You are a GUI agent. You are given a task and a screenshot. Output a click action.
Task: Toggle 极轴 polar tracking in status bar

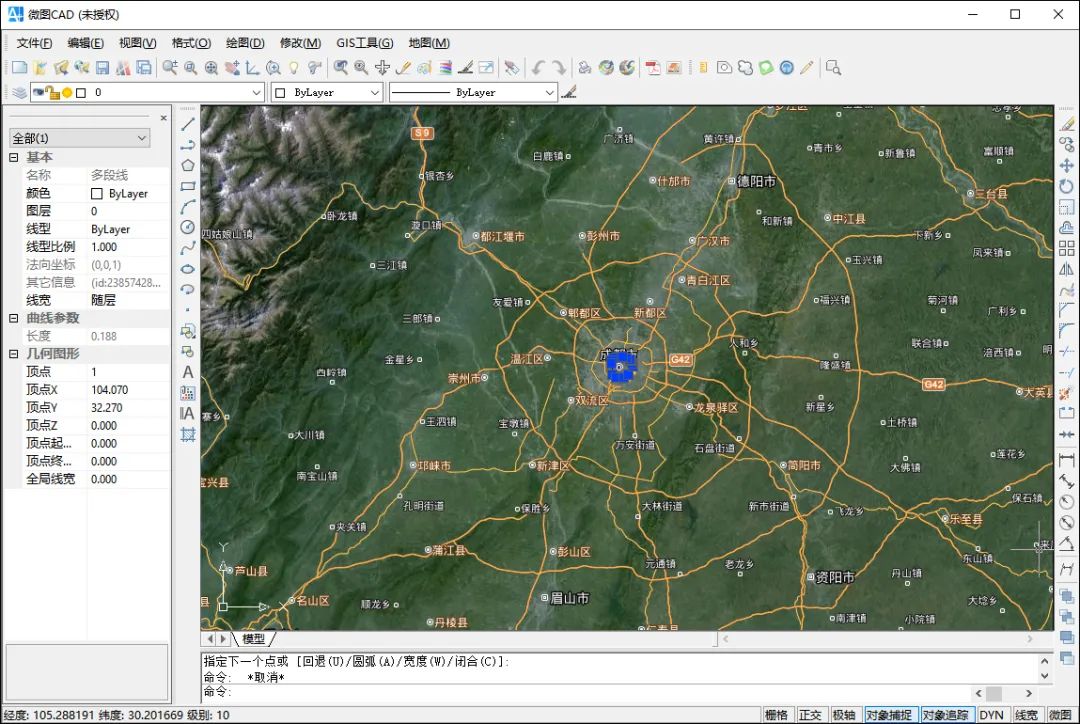click(x=844, y=715)
